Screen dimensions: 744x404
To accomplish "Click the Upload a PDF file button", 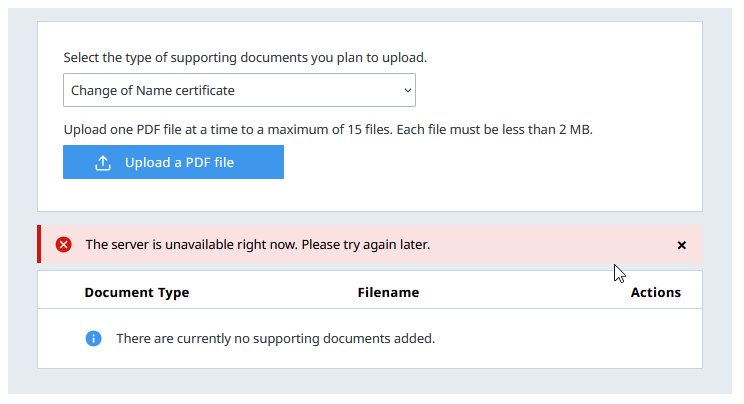I will 173,162.
